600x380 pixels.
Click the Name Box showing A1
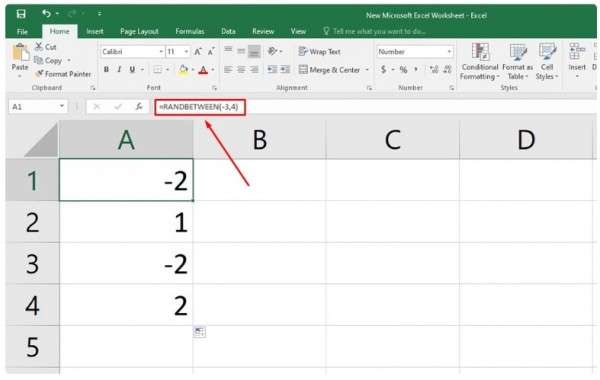click(37, 107)
